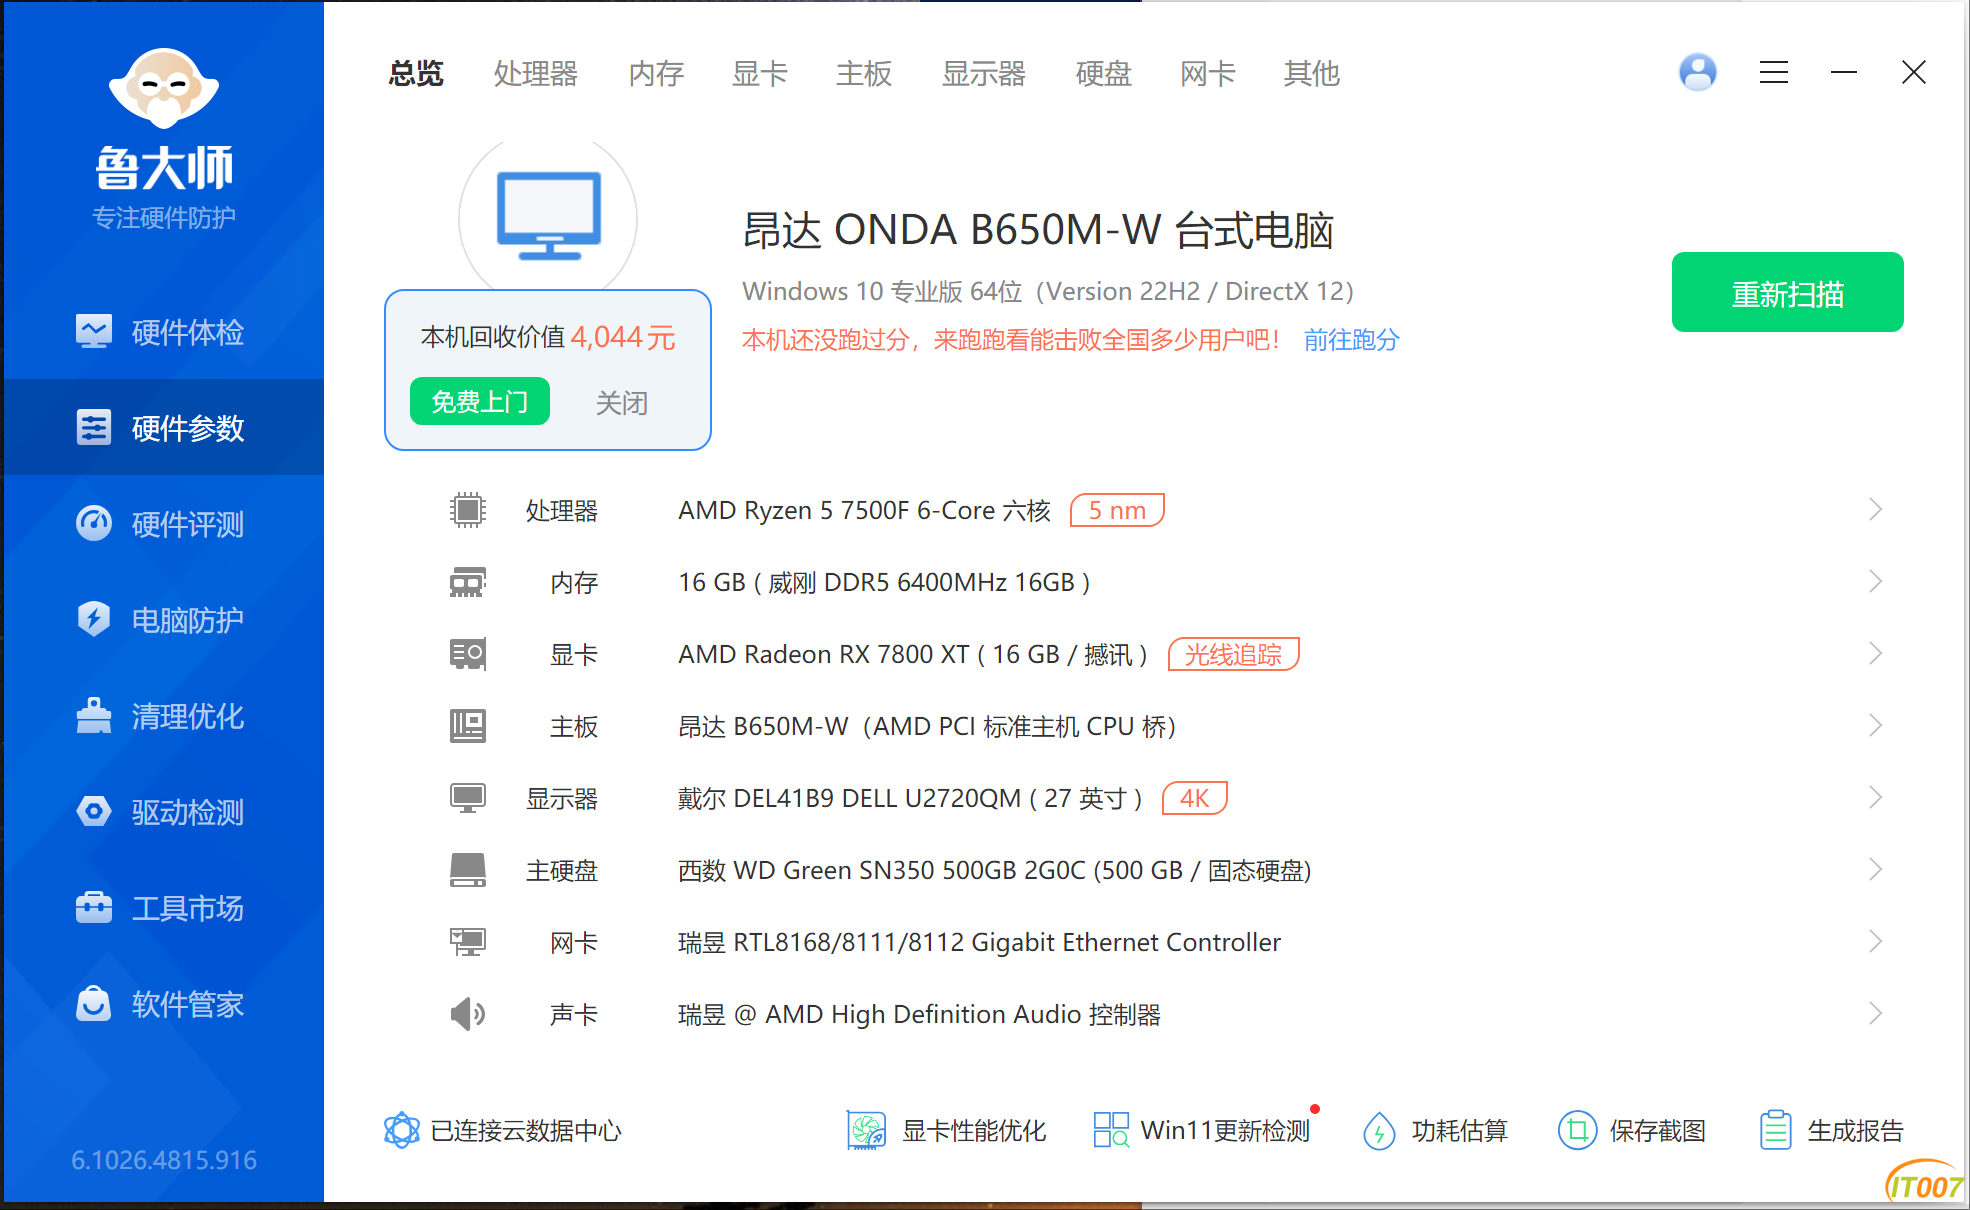Switch to the 网卡 tab
The image size is (1970, 1210).
(x=1208, y=73)
